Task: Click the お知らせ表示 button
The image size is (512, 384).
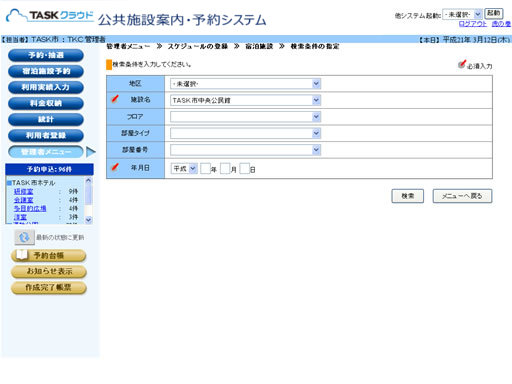Action: pyautogui.click(x=49, y=271)
